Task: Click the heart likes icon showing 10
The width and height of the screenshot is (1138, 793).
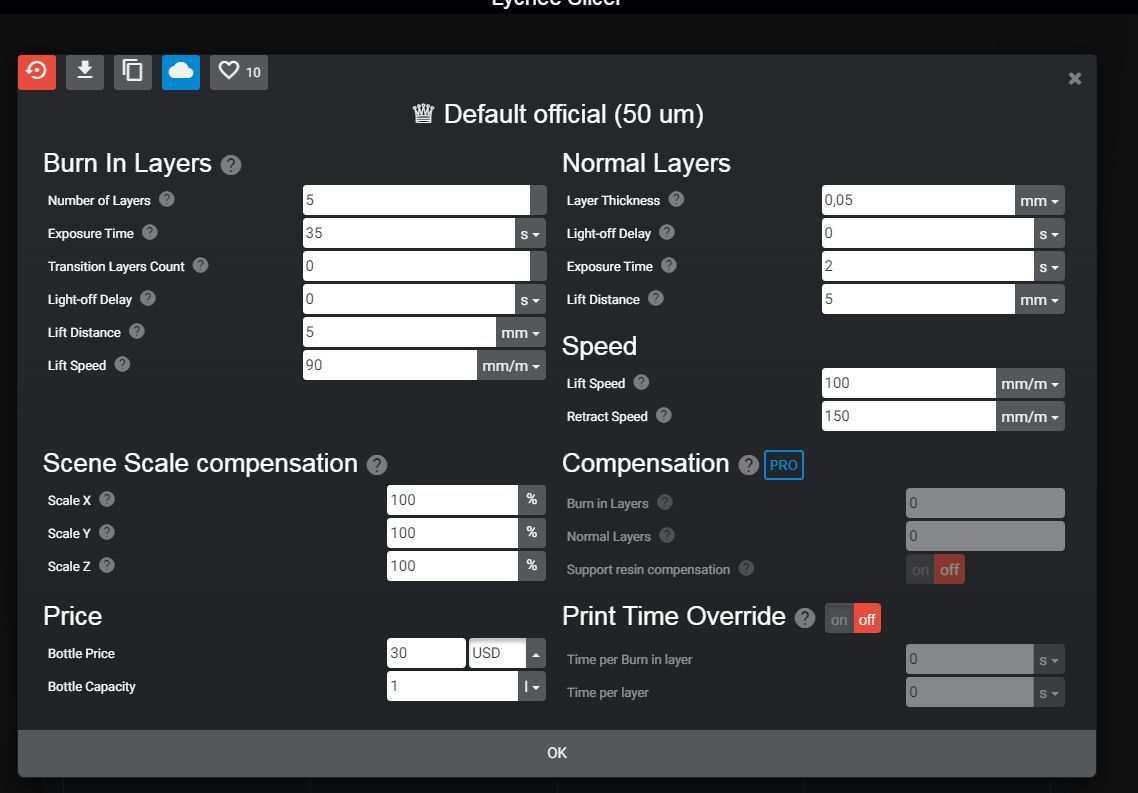Action: click(x=239, y=72)
